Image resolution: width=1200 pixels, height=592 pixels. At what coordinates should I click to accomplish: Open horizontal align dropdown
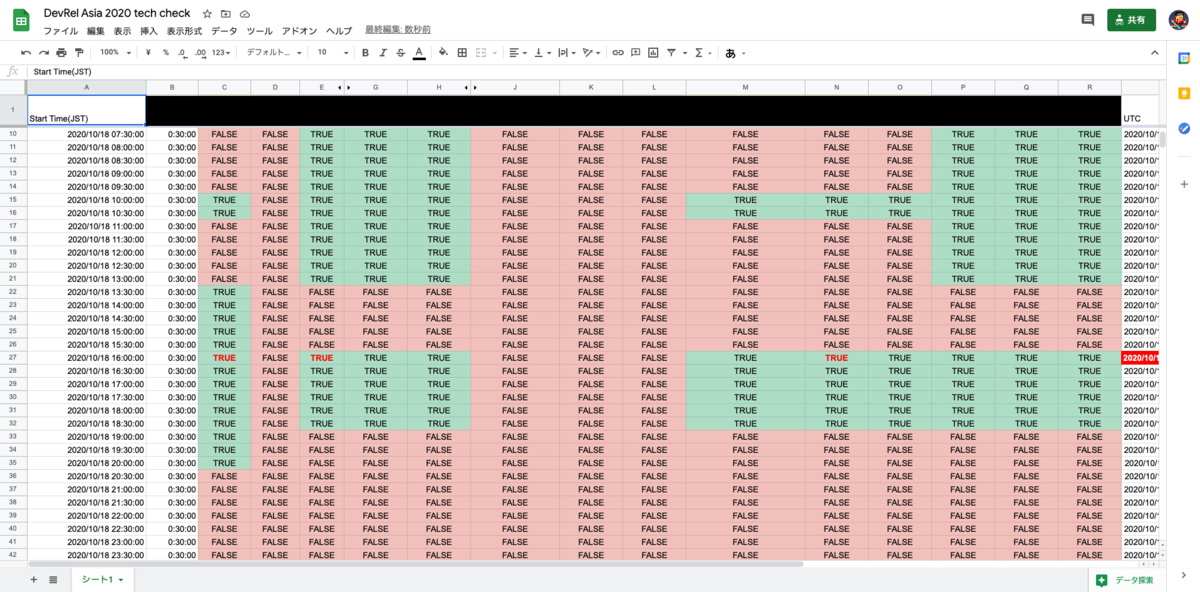pyautogui.click(x=517, y=52)
